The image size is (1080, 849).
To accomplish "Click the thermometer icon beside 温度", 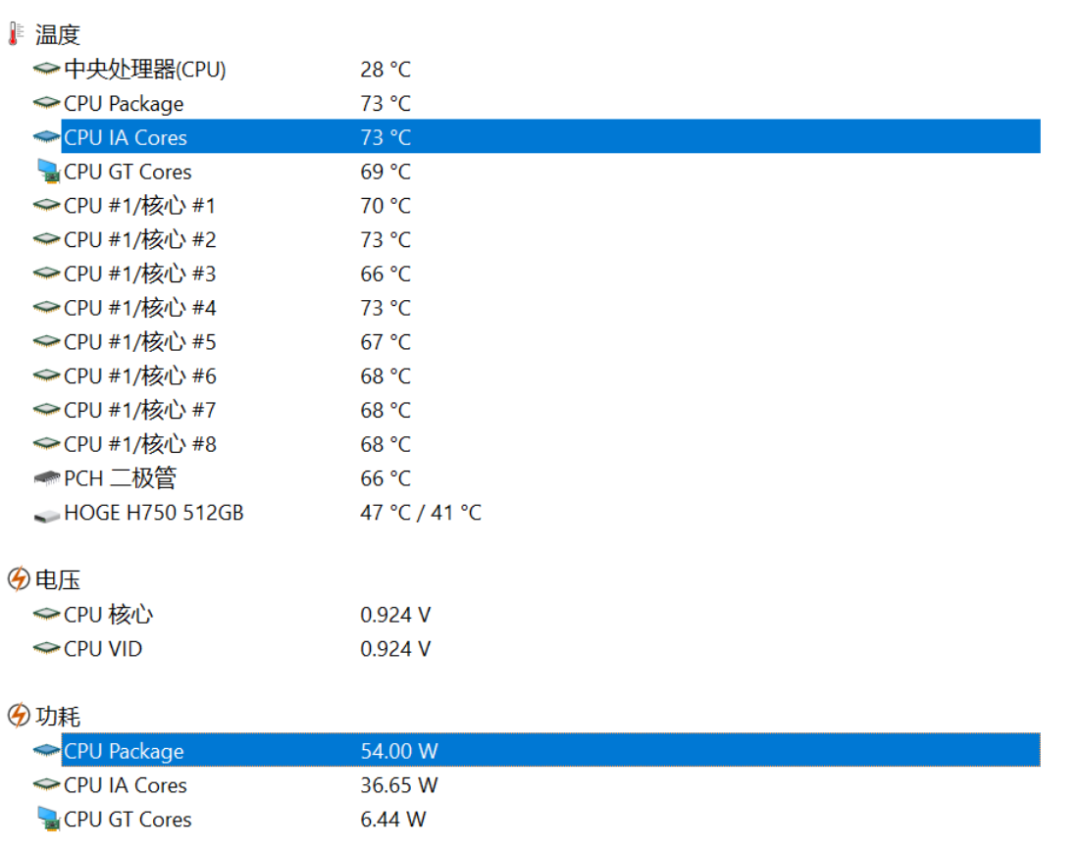I will click(12, 33).
